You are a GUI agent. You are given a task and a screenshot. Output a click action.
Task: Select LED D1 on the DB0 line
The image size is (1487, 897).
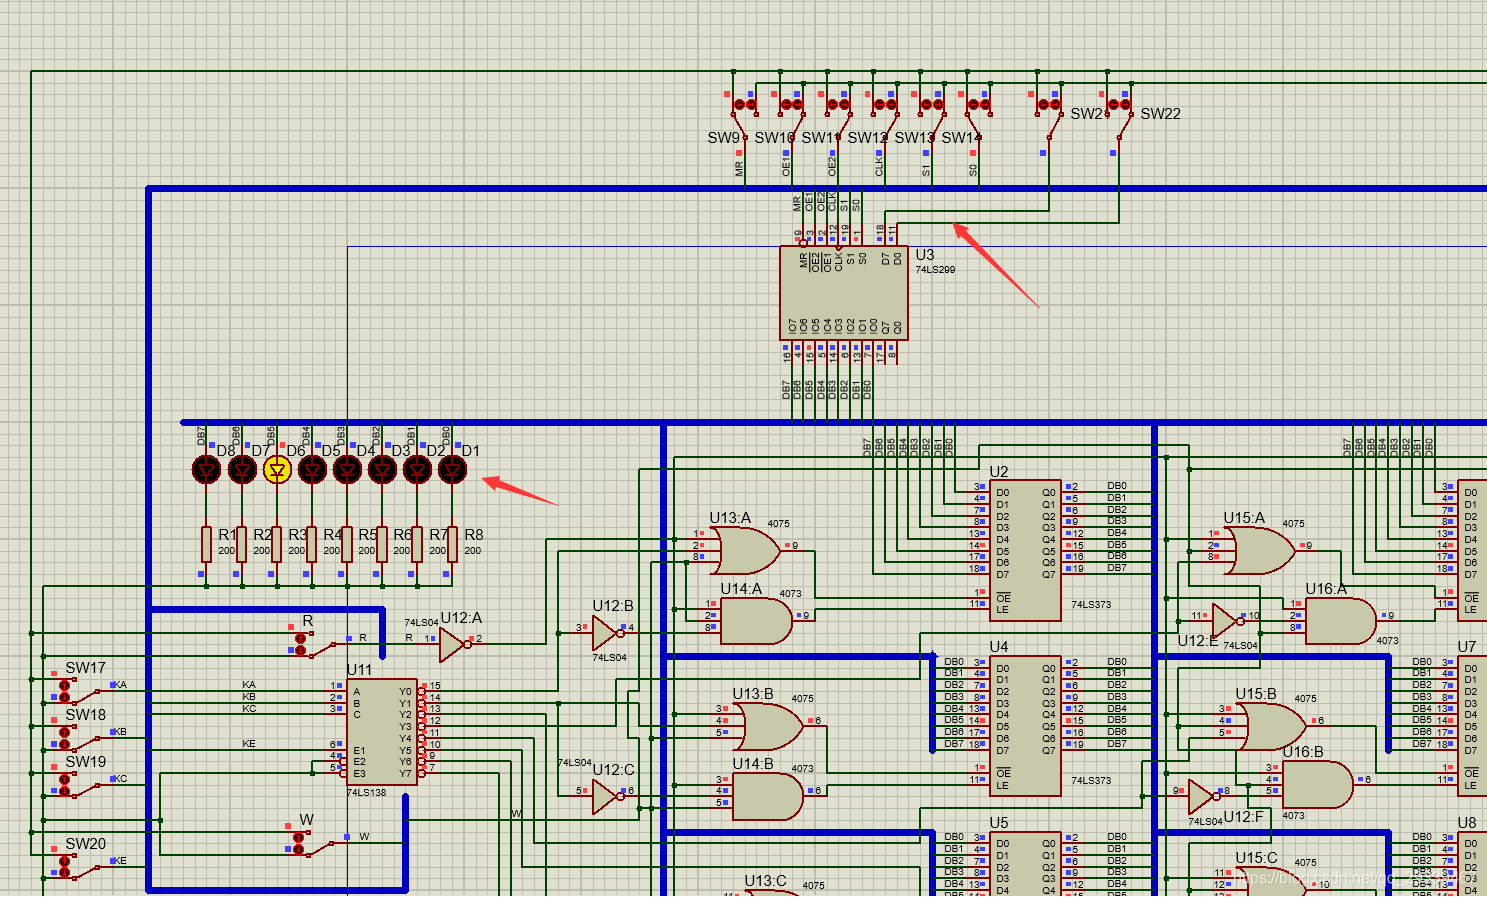tap(452, 469)
